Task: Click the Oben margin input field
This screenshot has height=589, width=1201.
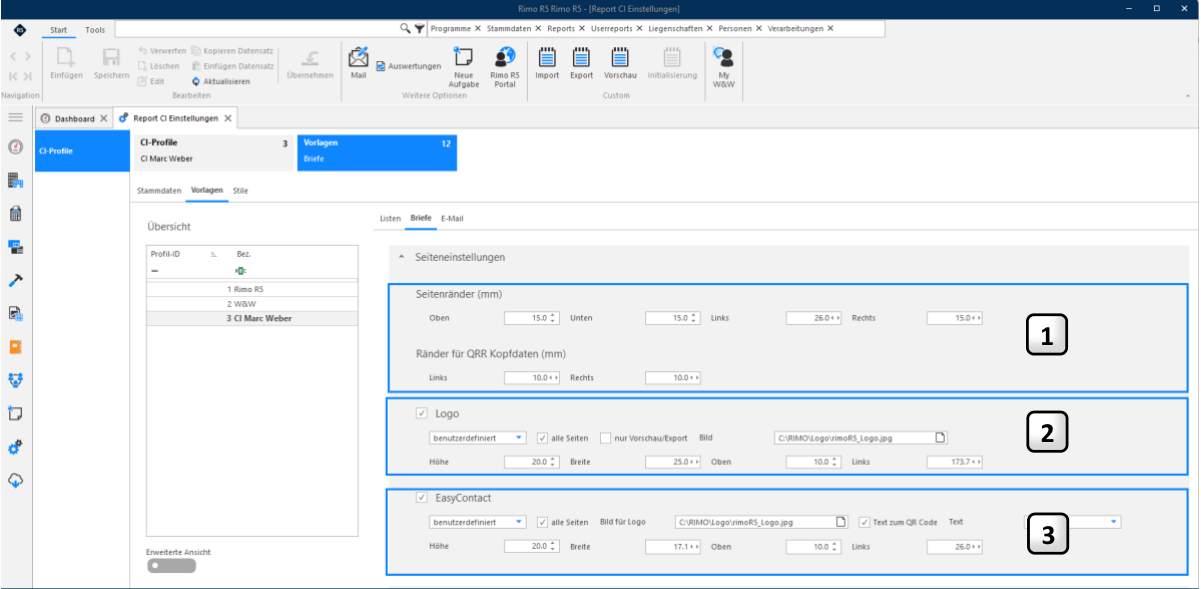Action: [x=531, y=318]
